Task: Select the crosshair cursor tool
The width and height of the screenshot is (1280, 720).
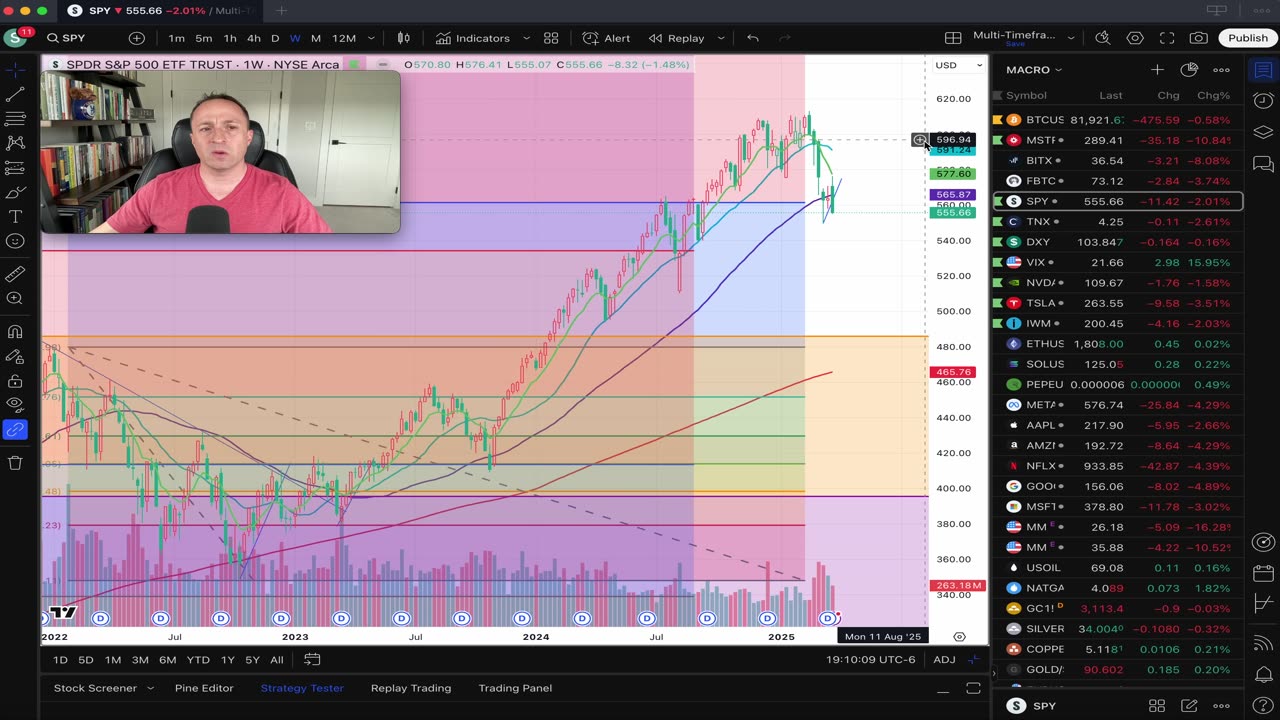Action: (x=15, y=70)
